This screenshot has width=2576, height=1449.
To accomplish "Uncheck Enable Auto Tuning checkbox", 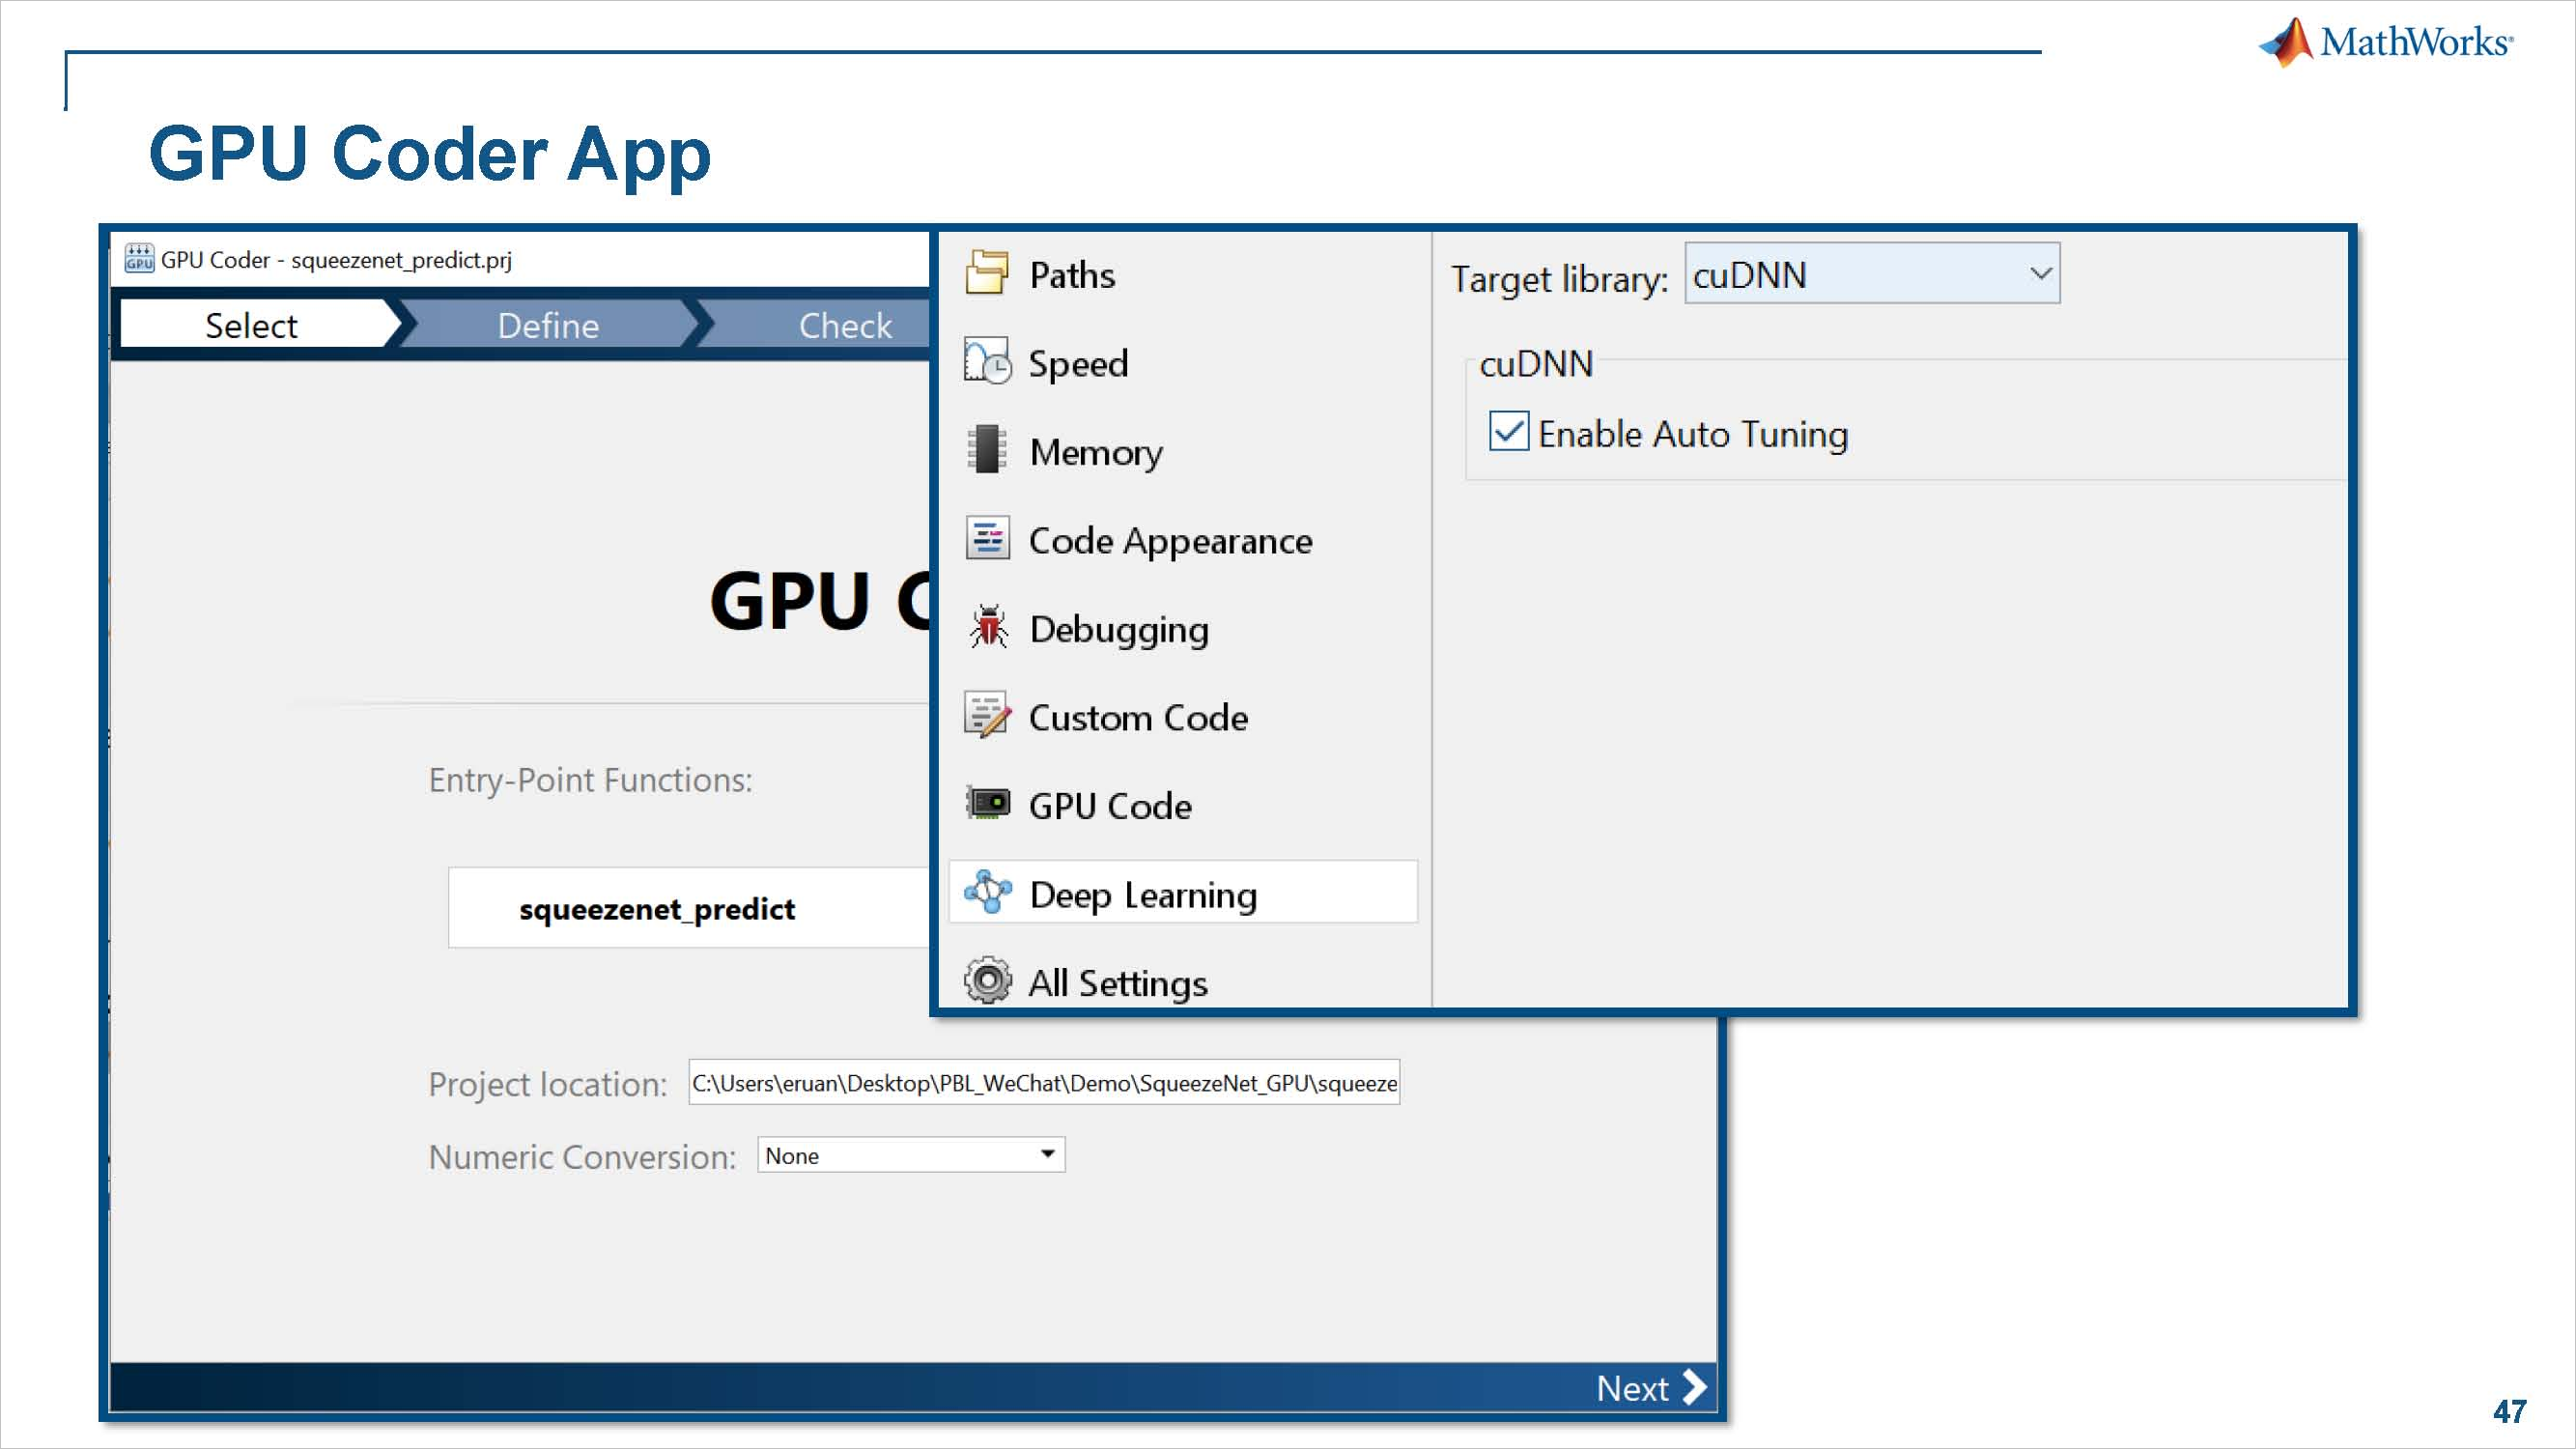I will pyautogui.click(x=1508, y=432).
